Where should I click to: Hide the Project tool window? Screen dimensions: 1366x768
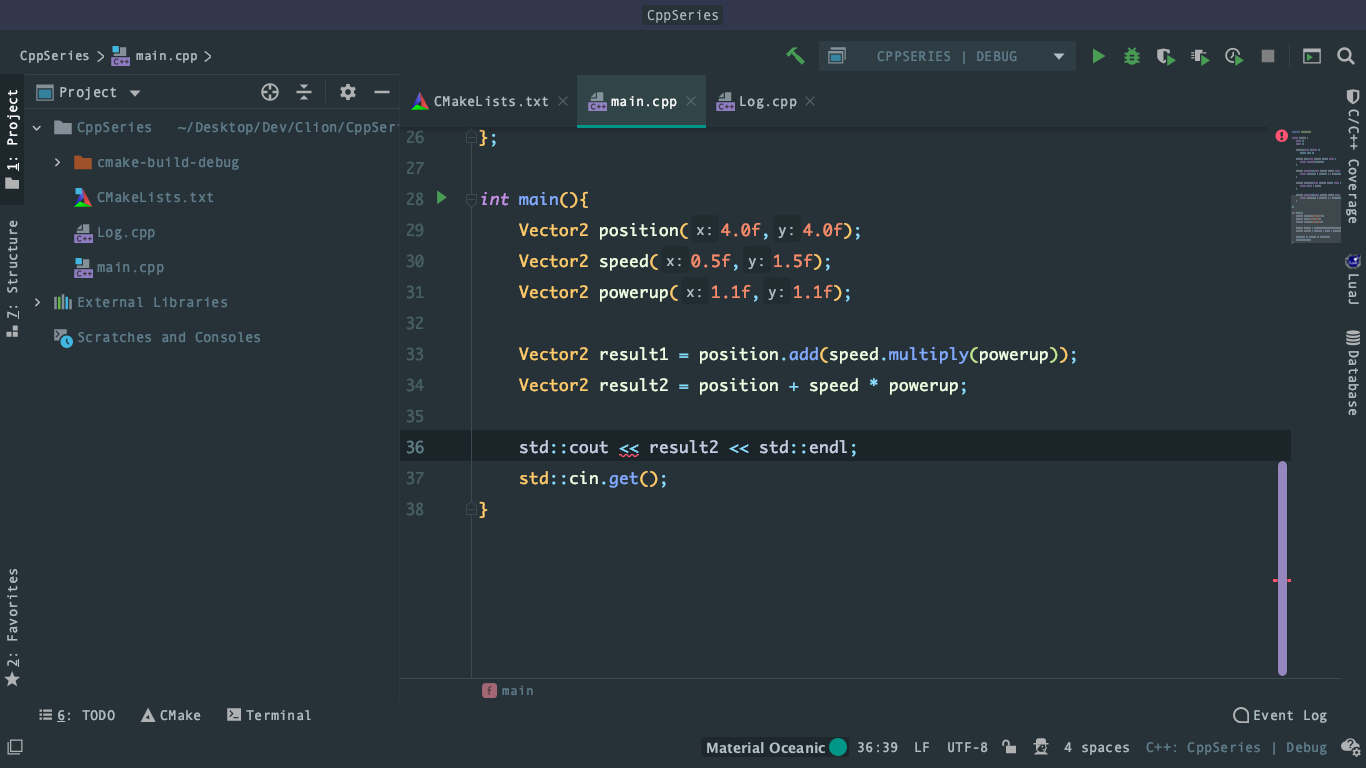point(382,92)
